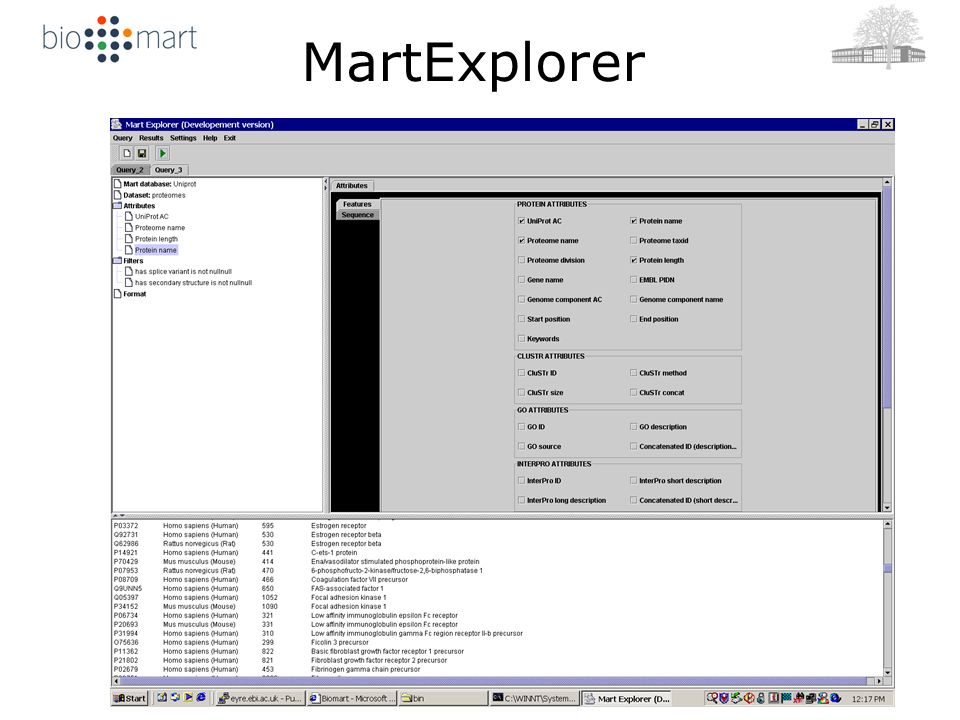Click the page icon beside Mart database

(118, 184)
